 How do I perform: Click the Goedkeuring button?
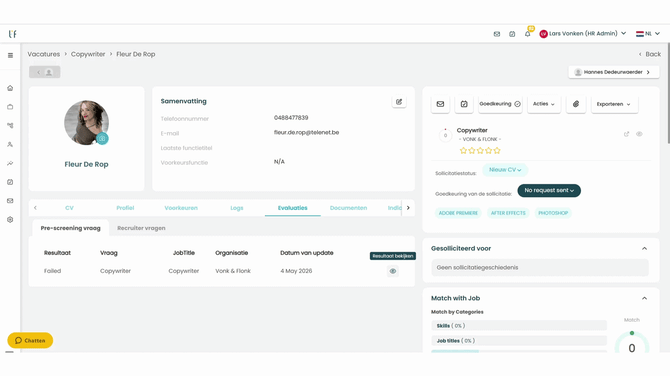(500, 104)
